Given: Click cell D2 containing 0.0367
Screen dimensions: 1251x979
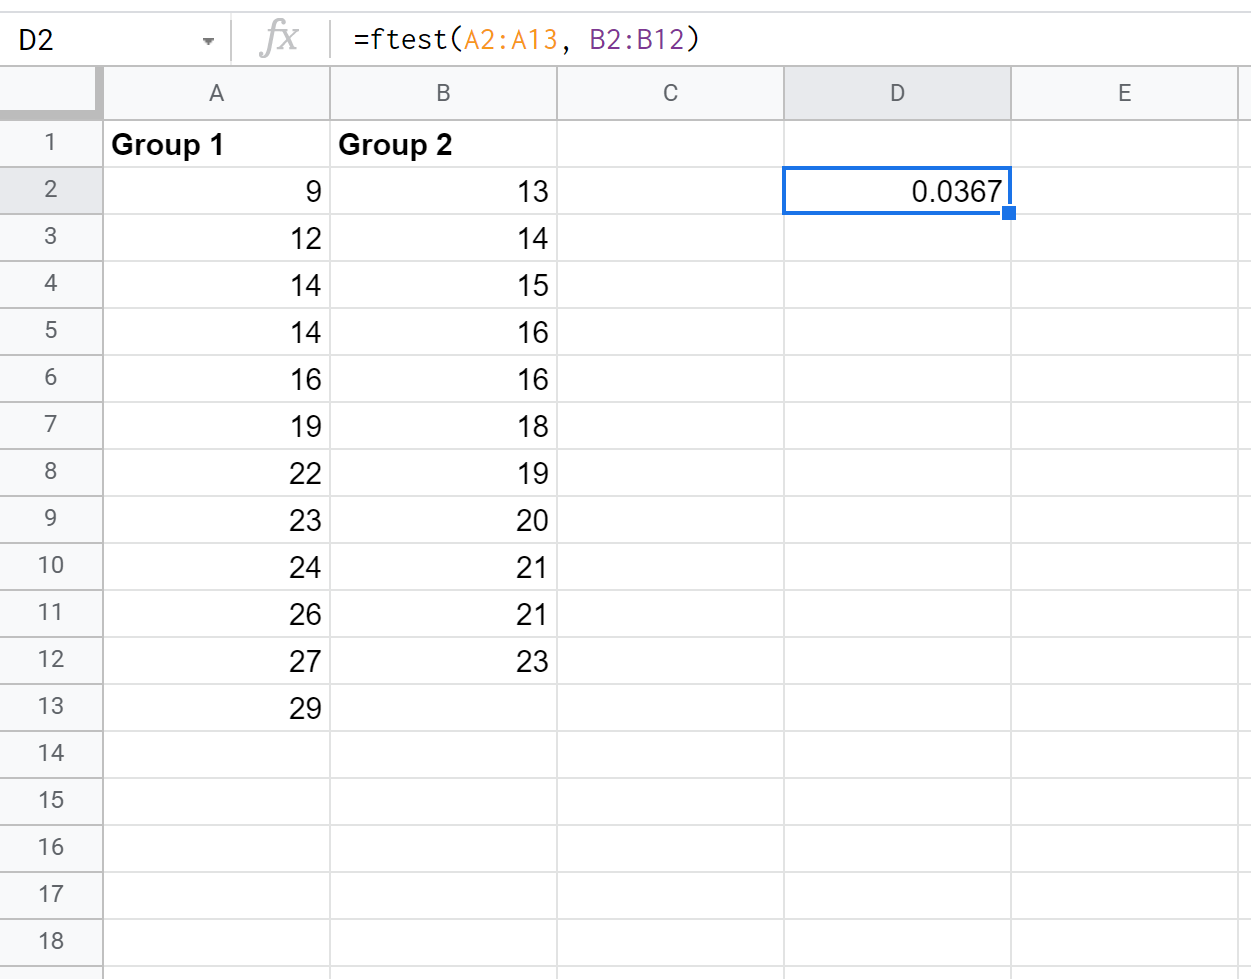Looking at the screenshot, I should pos(897,190).
